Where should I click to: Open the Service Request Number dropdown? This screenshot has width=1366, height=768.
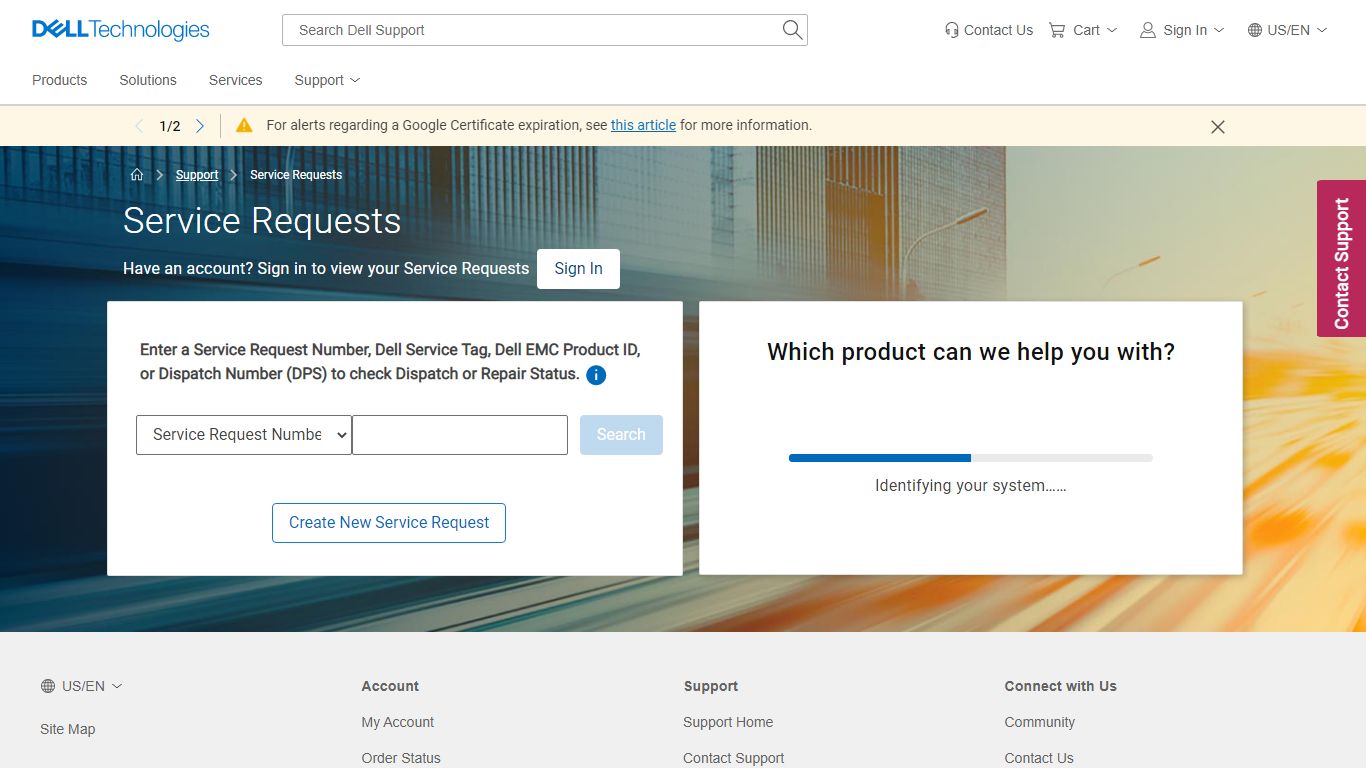(244, 435)
